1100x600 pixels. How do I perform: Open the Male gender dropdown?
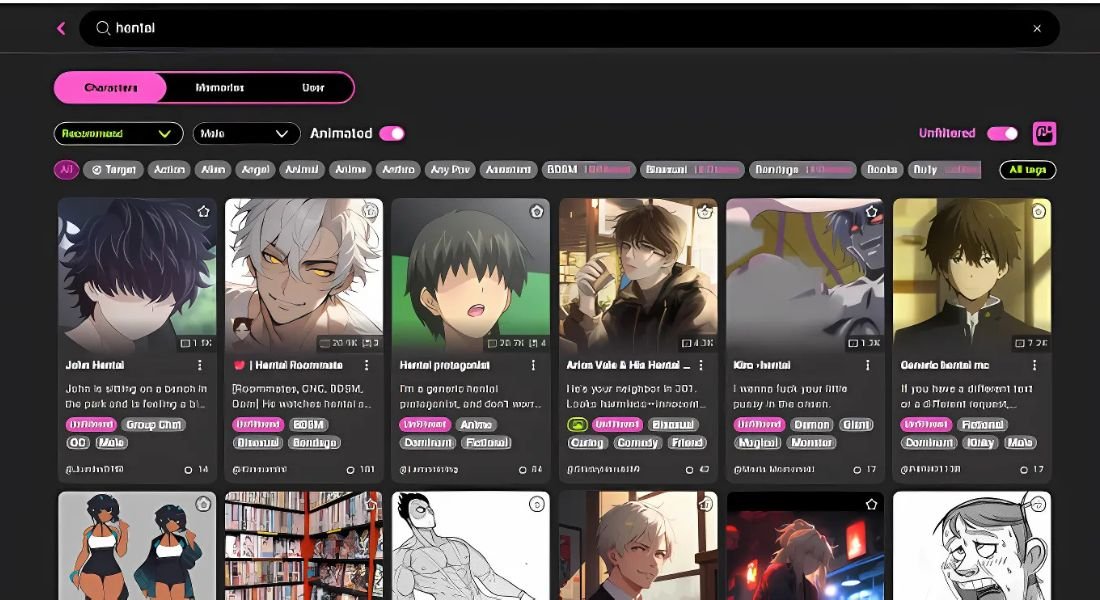tap(246, 133)
